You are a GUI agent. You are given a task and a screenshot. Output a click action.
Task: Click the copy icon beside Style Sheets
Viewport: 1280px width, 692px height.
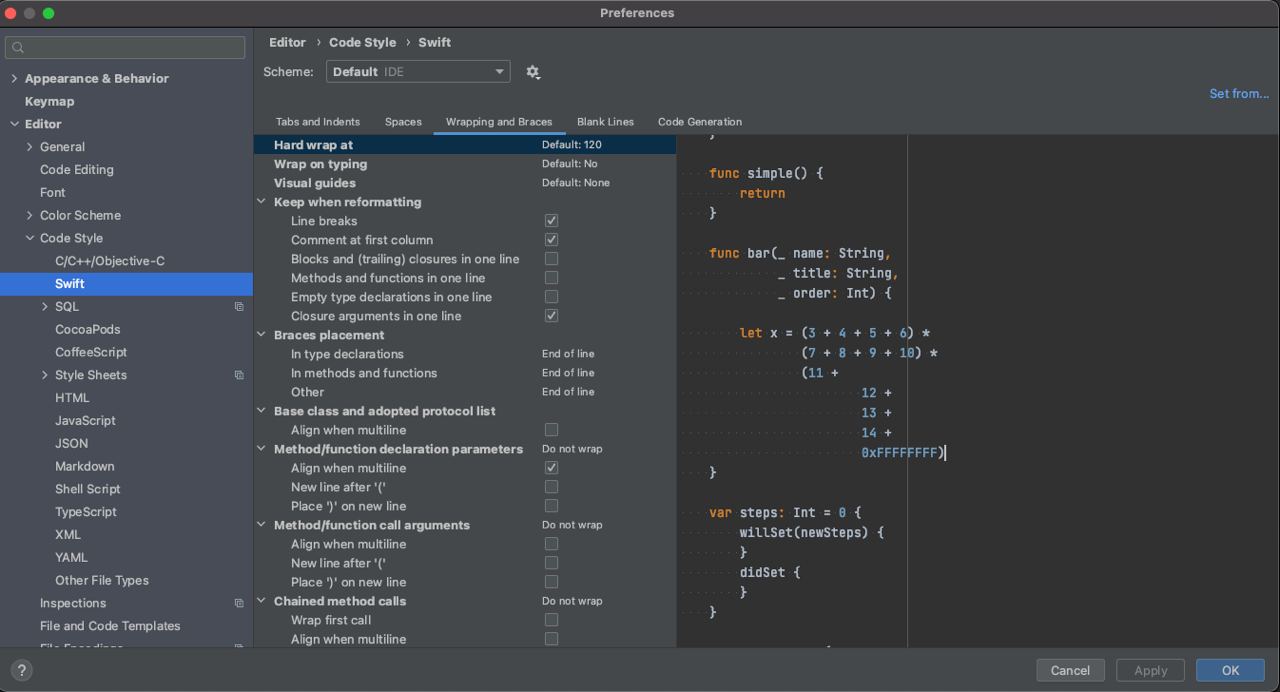(x=239, y=375)
